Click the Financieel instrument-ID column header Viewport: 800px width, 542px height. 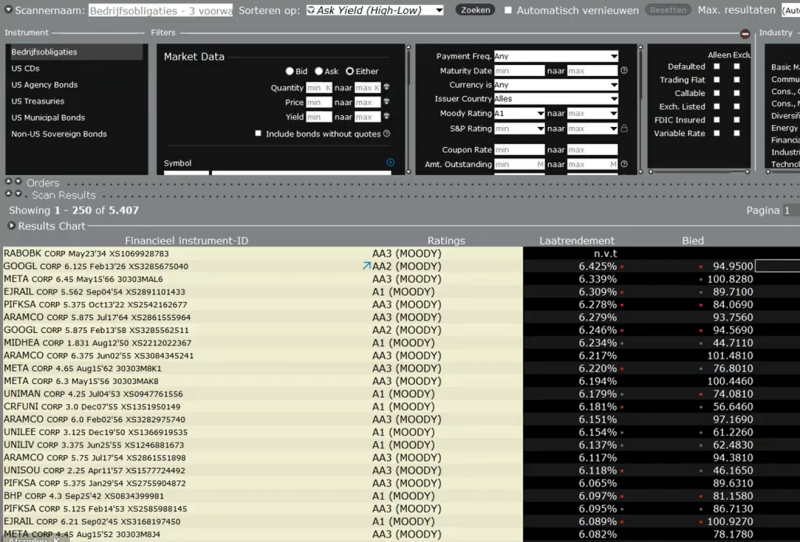[x=187, y=240]
